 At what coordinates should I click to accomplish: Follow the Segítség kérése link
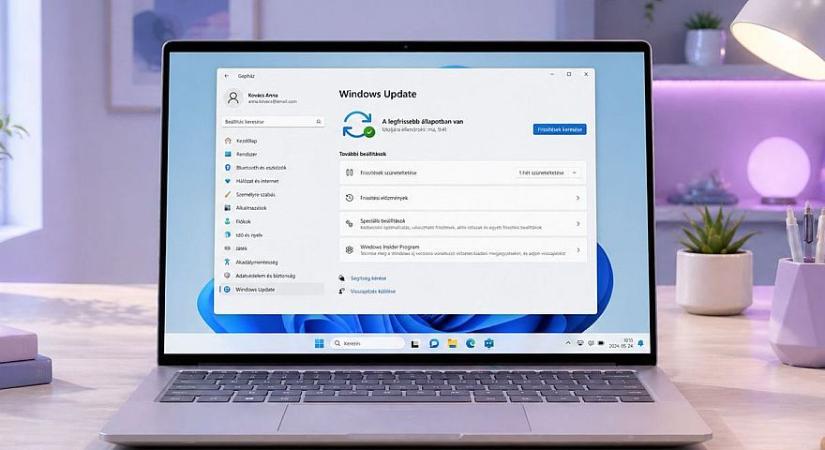pos(368,278)
